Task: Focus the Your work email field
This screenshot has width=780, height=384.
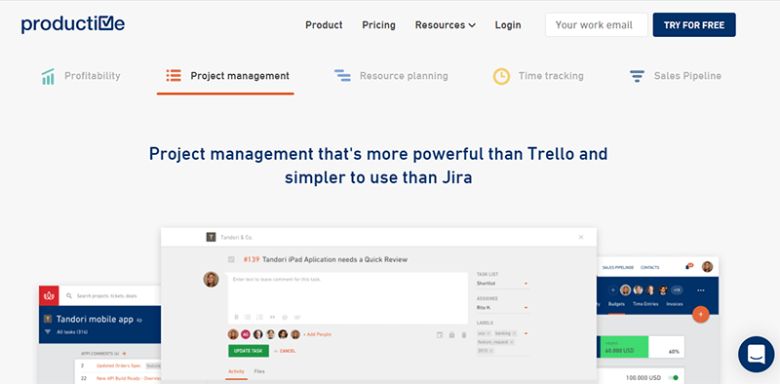Action: (x=596, y=25)
